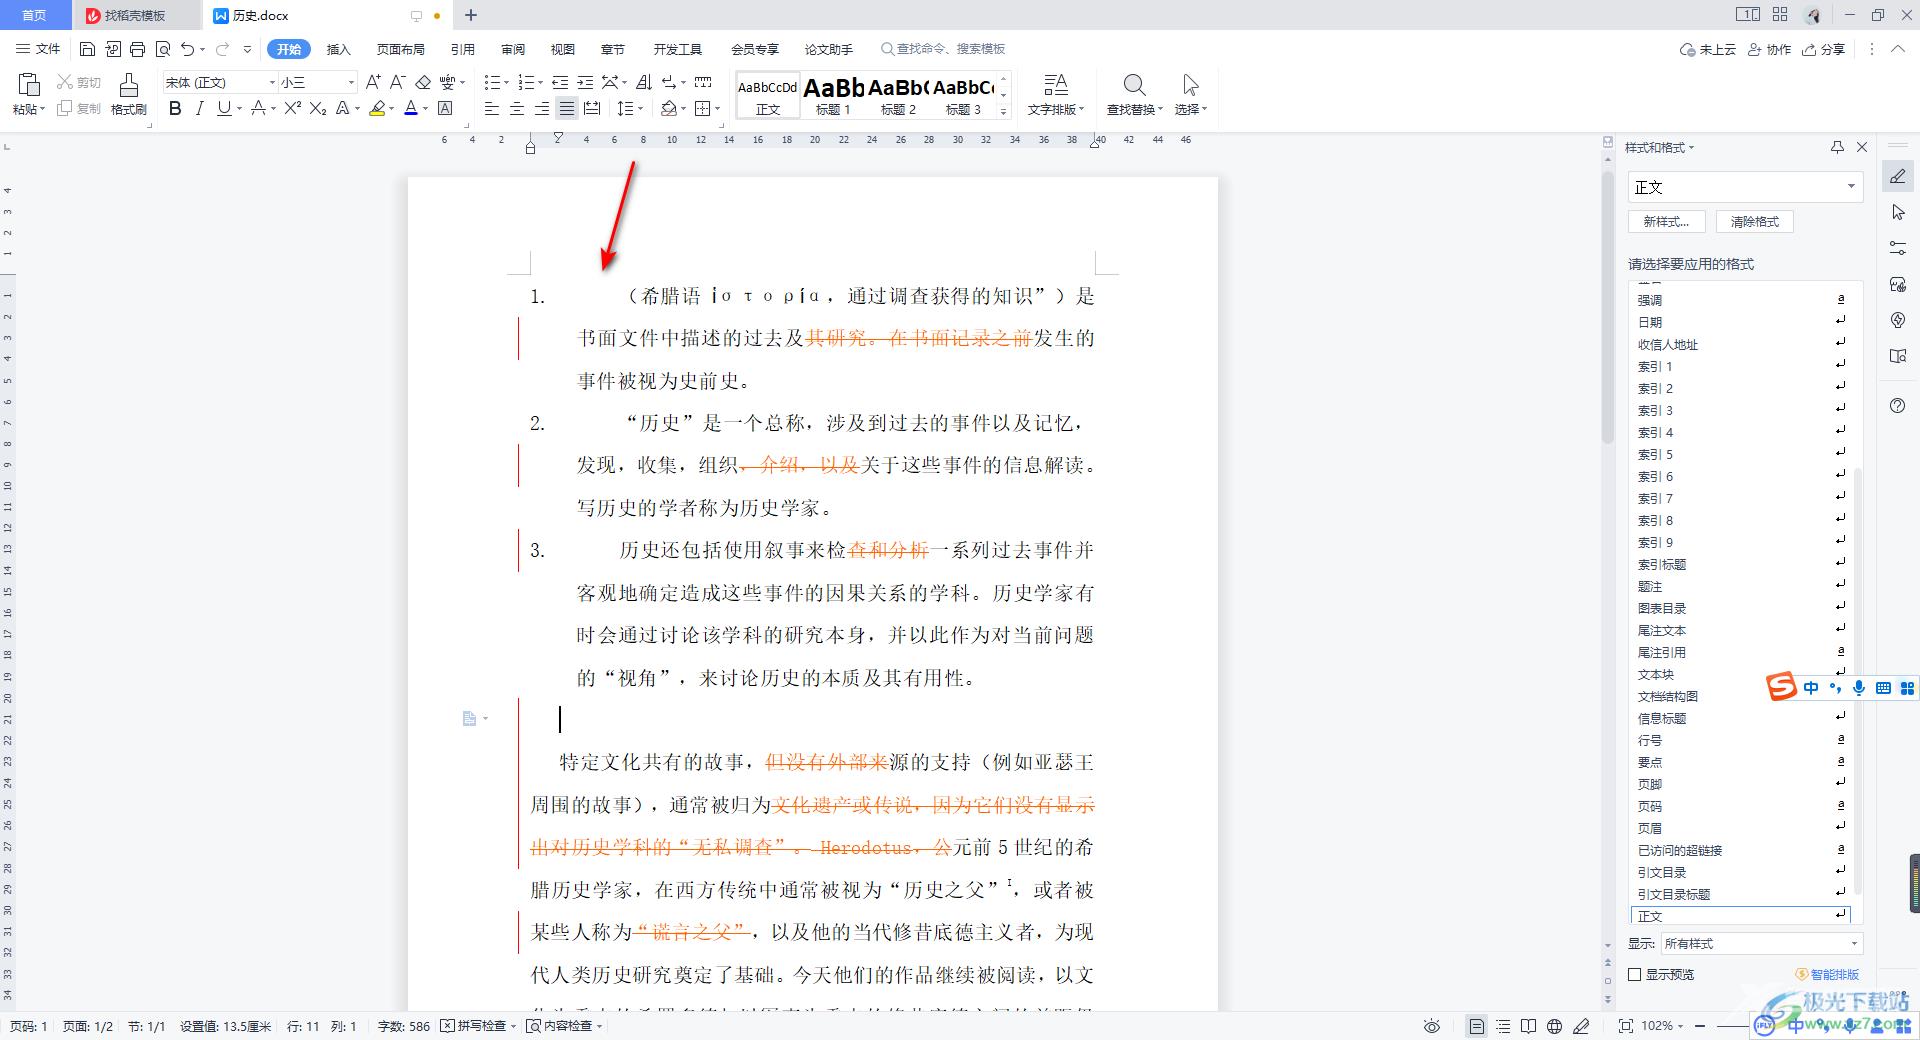Align the paragraph to the left
Image resolution: width=1920 pixels, height=1040 pixels.
491,108
